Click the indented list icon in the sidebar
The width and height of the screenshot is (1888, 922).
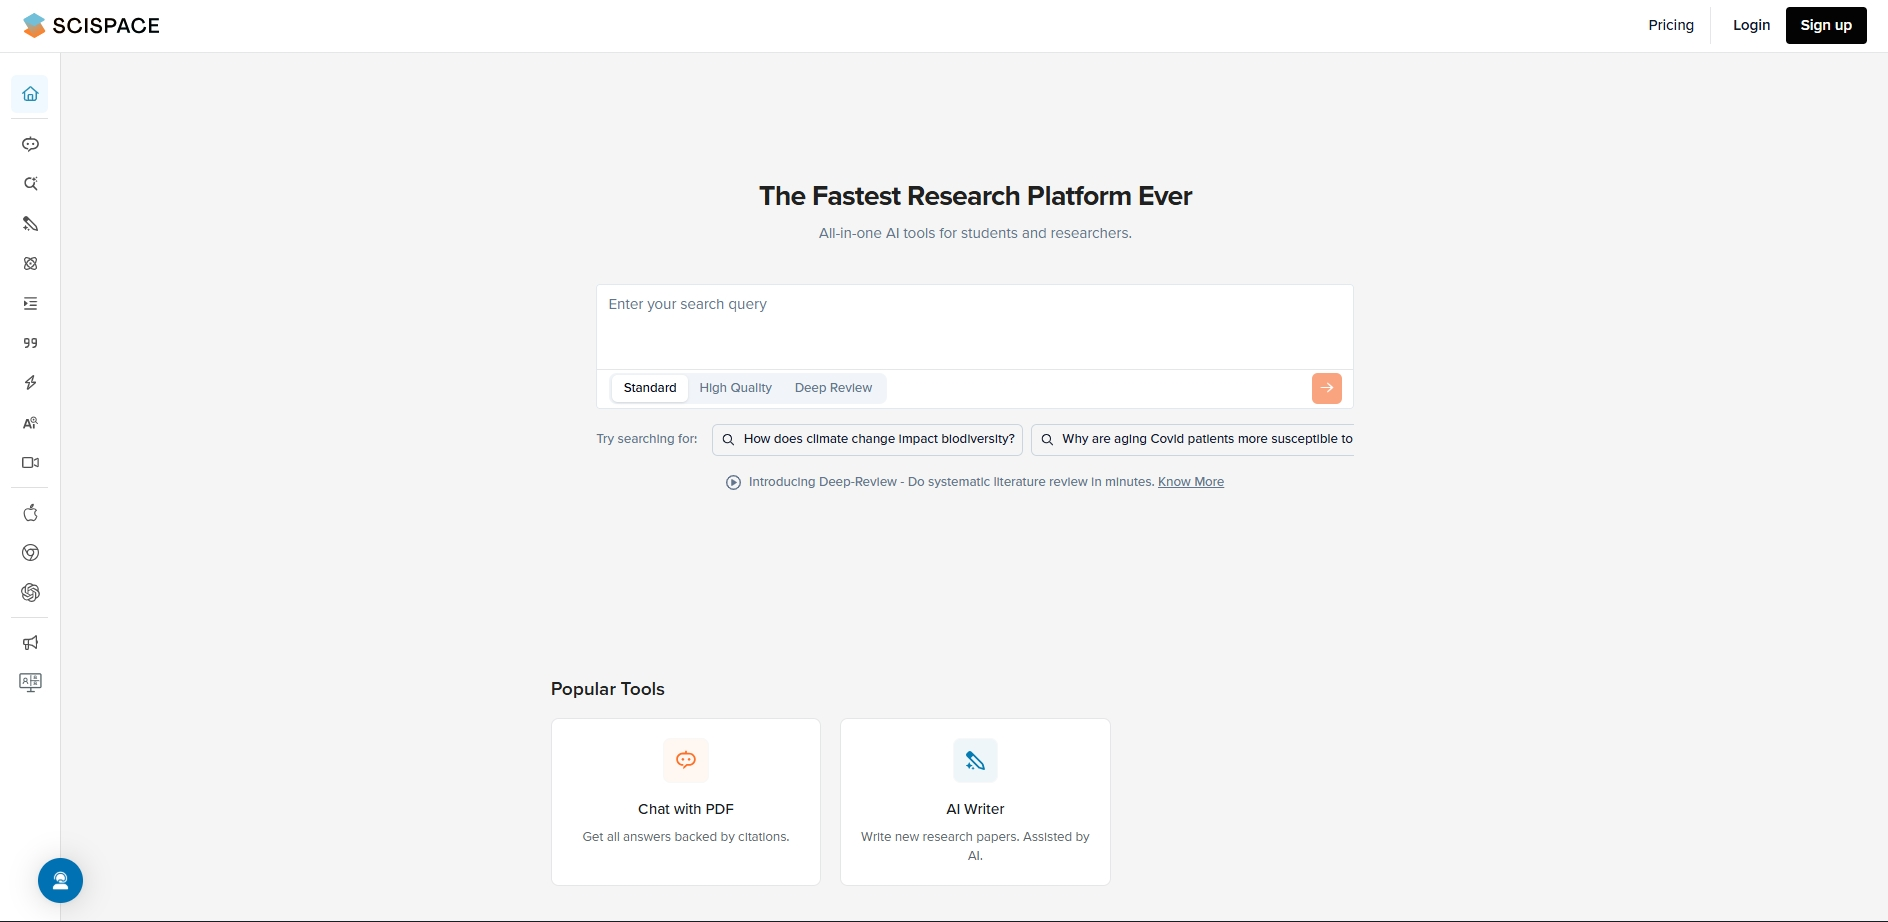click(x=30, y=303)
